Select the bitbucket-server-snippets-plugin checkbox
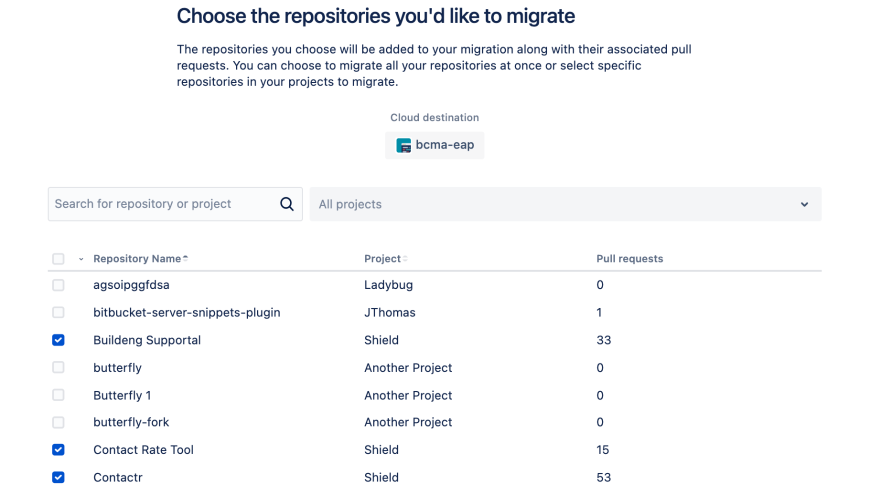 pos(58,313)
